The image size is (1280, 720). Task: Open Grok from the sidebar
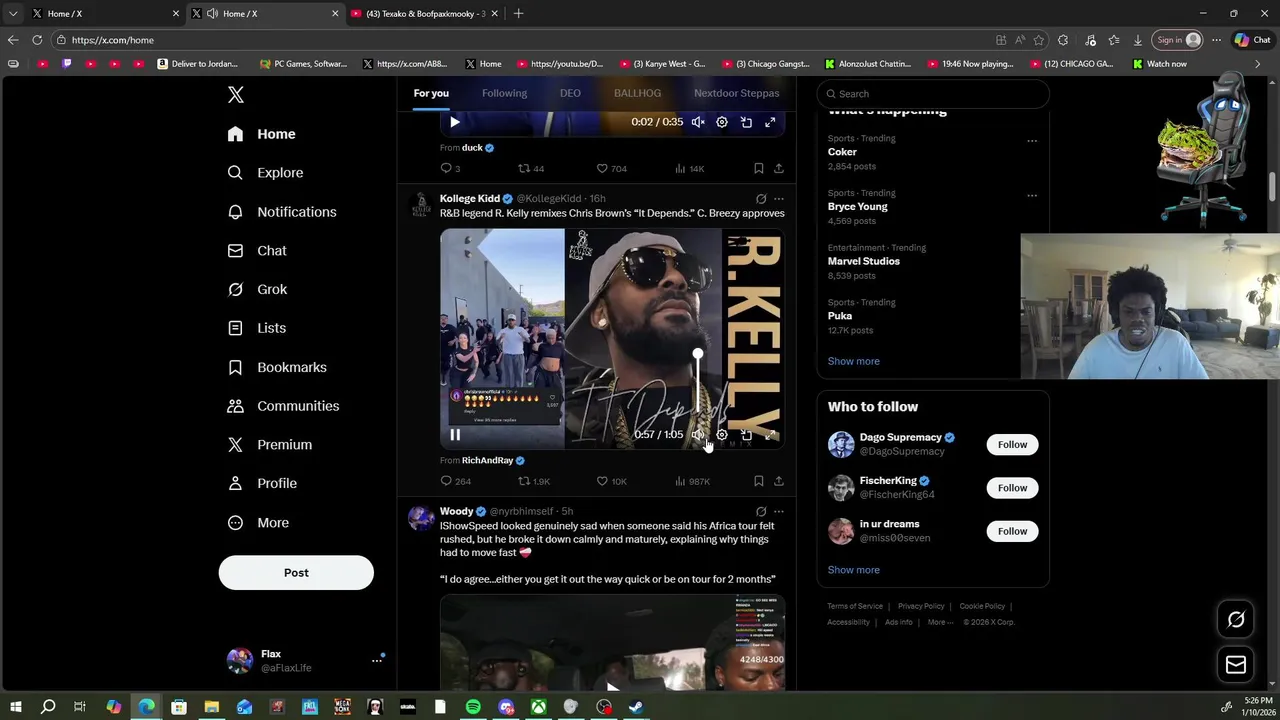coord(257,289)
